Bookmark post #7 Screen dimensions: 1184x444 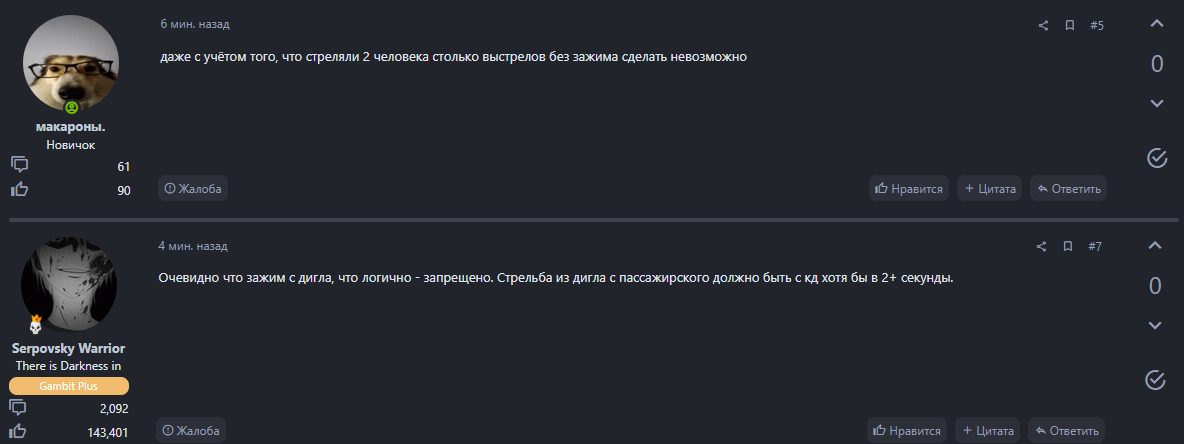(1067, 246)
